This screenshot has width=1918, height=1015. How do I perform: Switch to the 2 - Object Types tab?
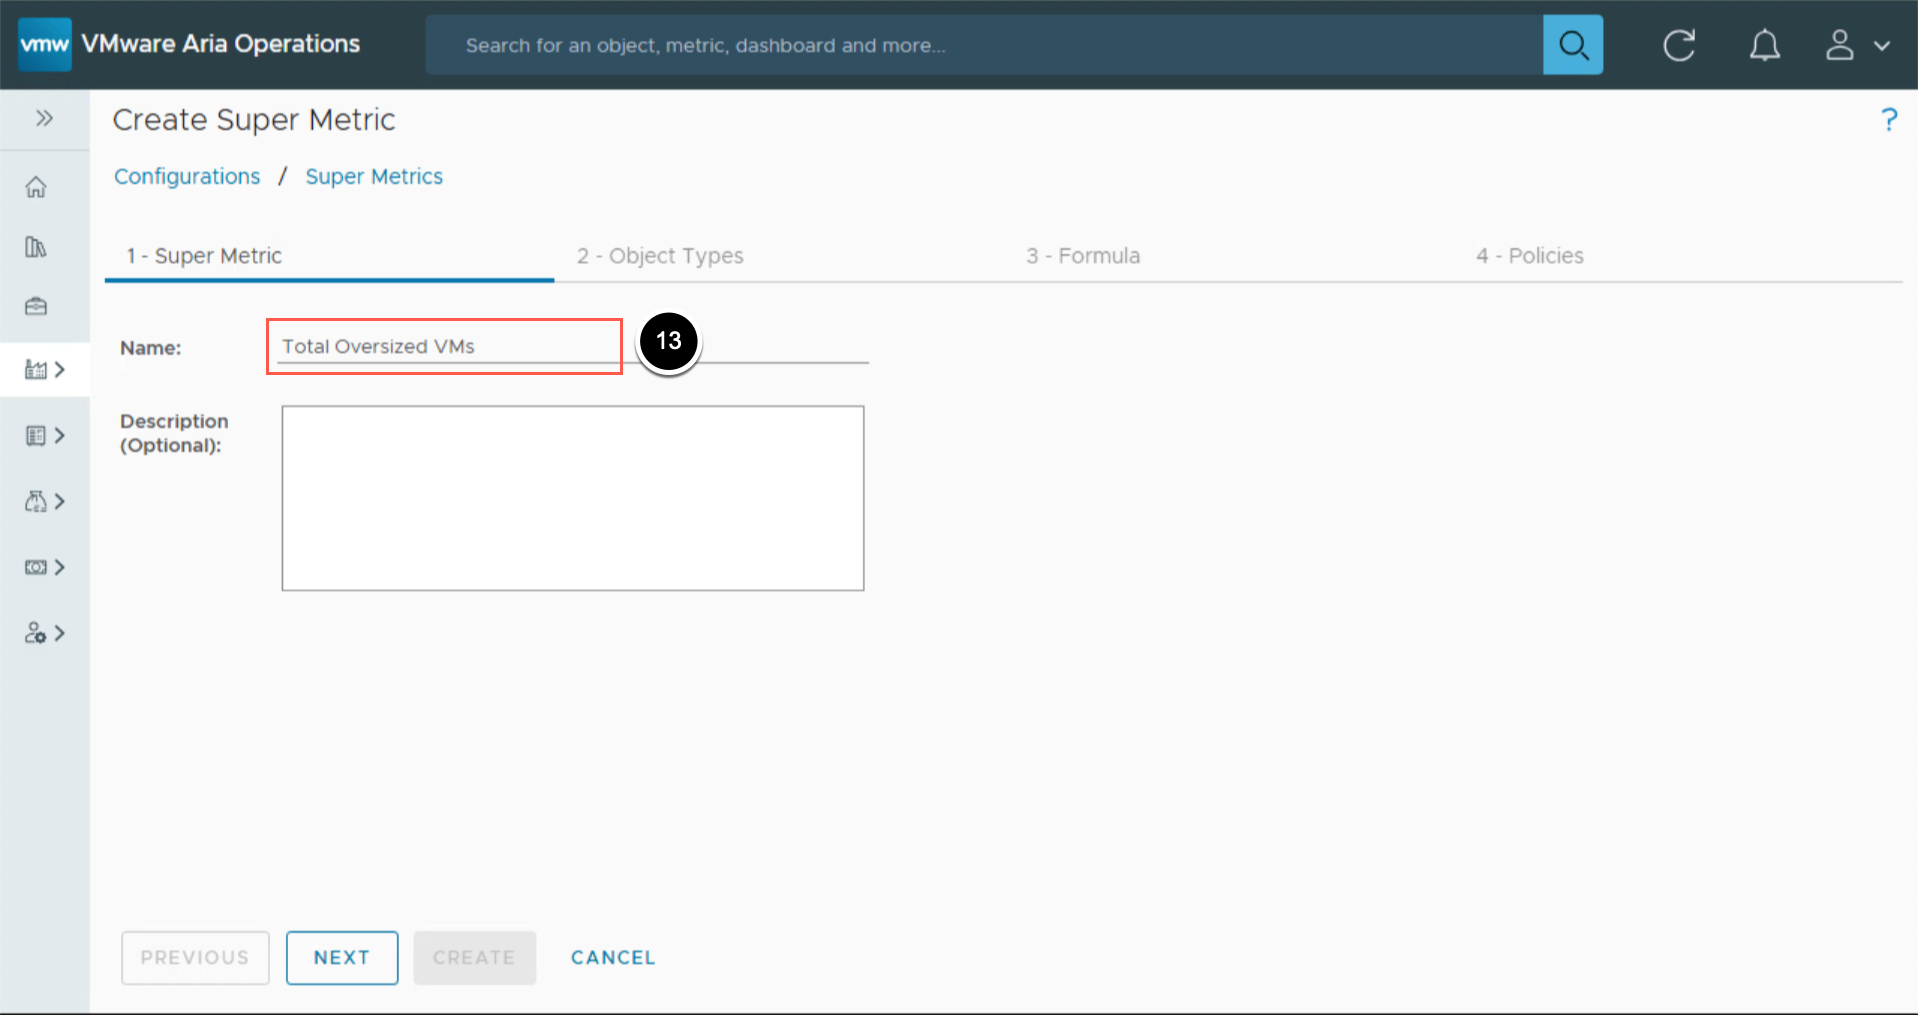coord(660,256)
